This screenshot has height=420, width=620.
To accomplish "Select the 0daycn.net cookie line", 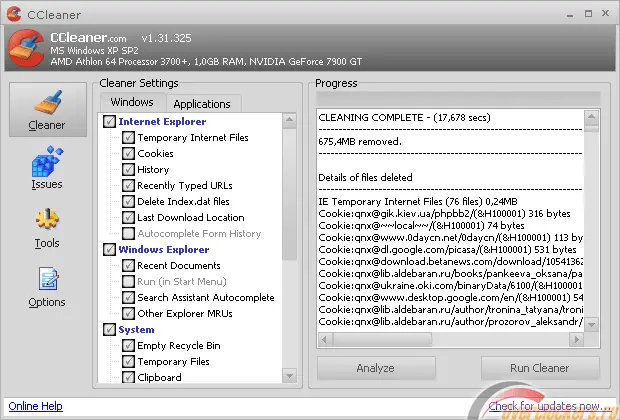I will coord(450,237).
